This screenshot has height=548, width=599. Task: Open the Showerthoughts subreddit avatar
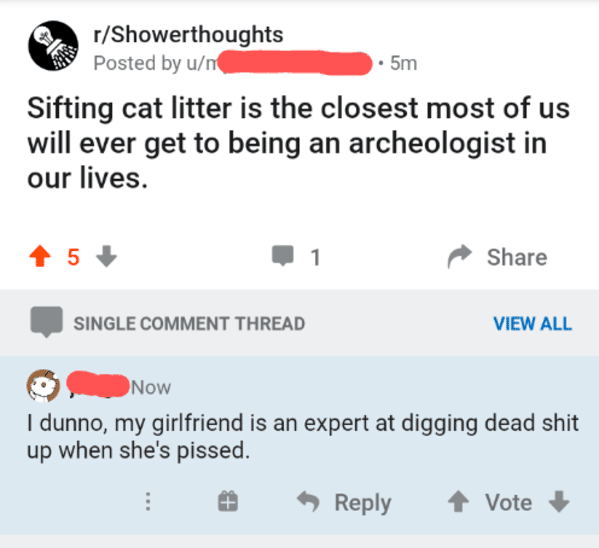coord(53,45)
